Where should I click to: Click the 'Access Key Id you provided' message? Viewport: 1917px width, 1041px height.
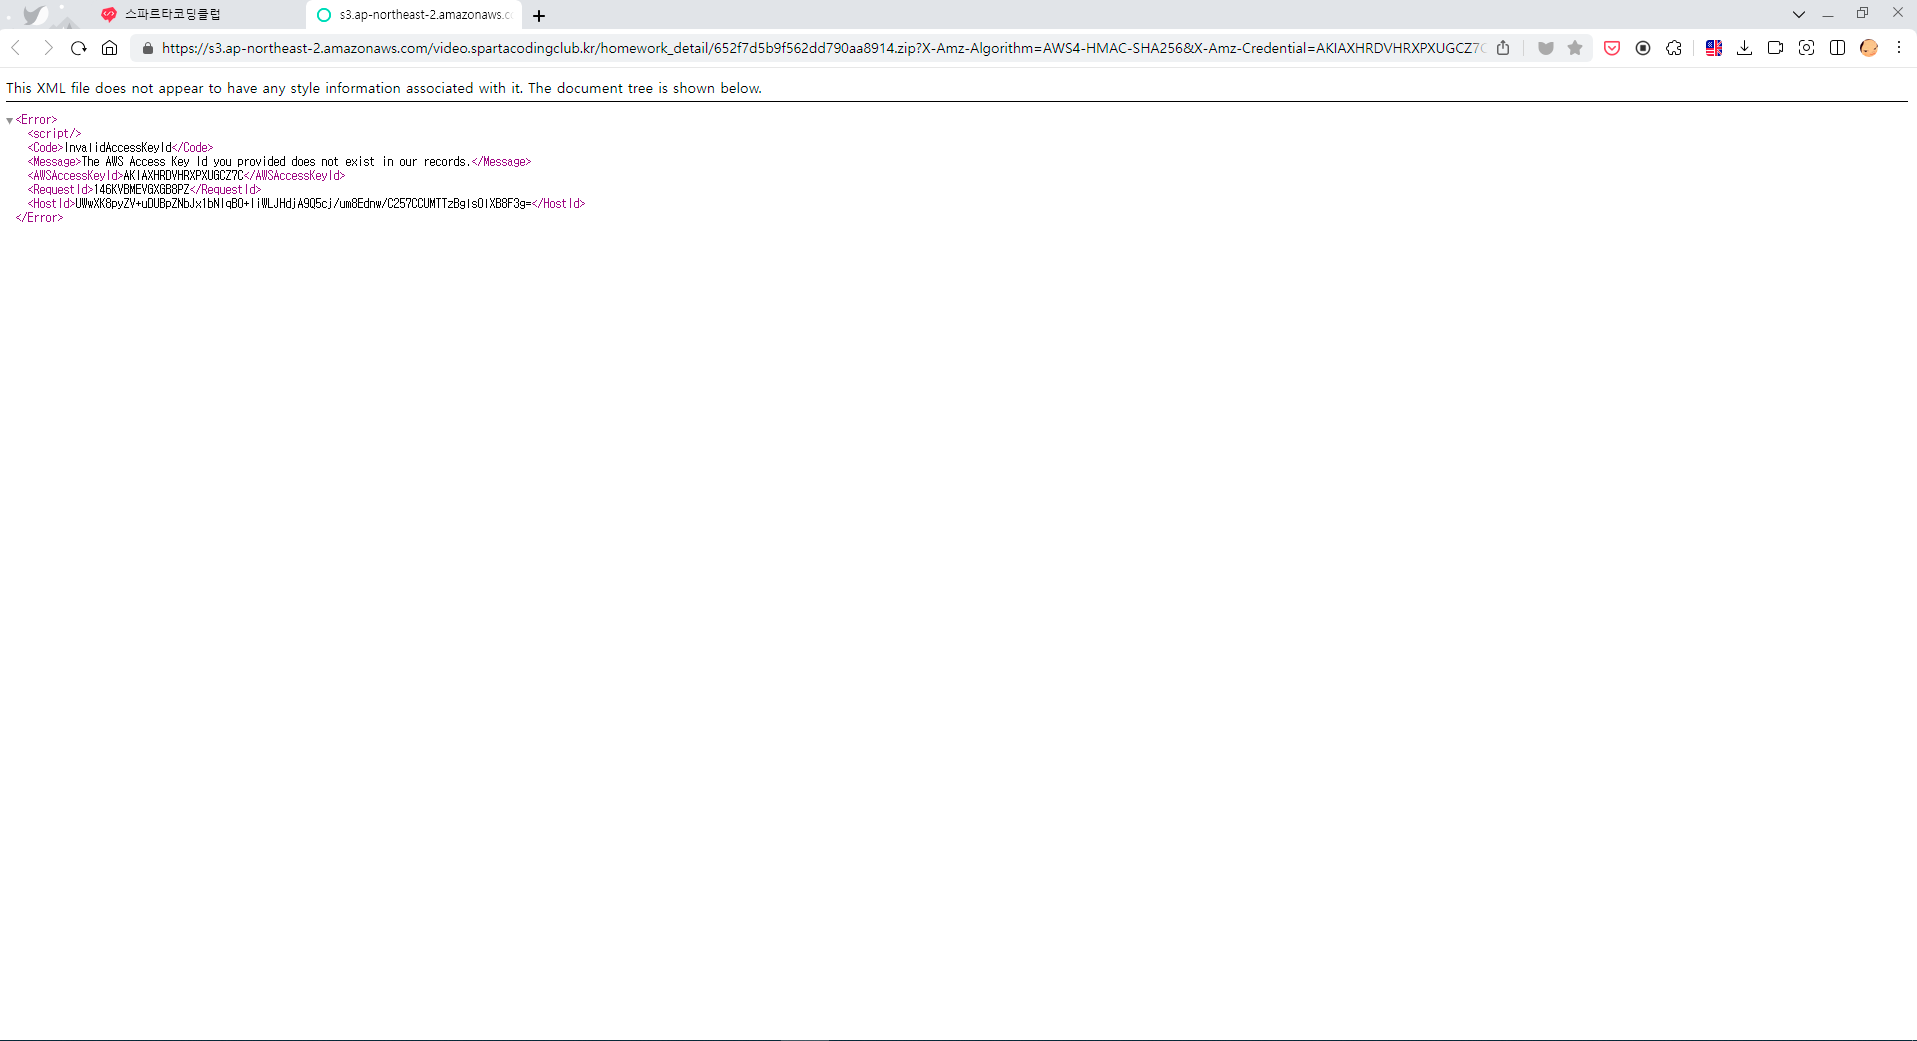click(x=275, y=162)
